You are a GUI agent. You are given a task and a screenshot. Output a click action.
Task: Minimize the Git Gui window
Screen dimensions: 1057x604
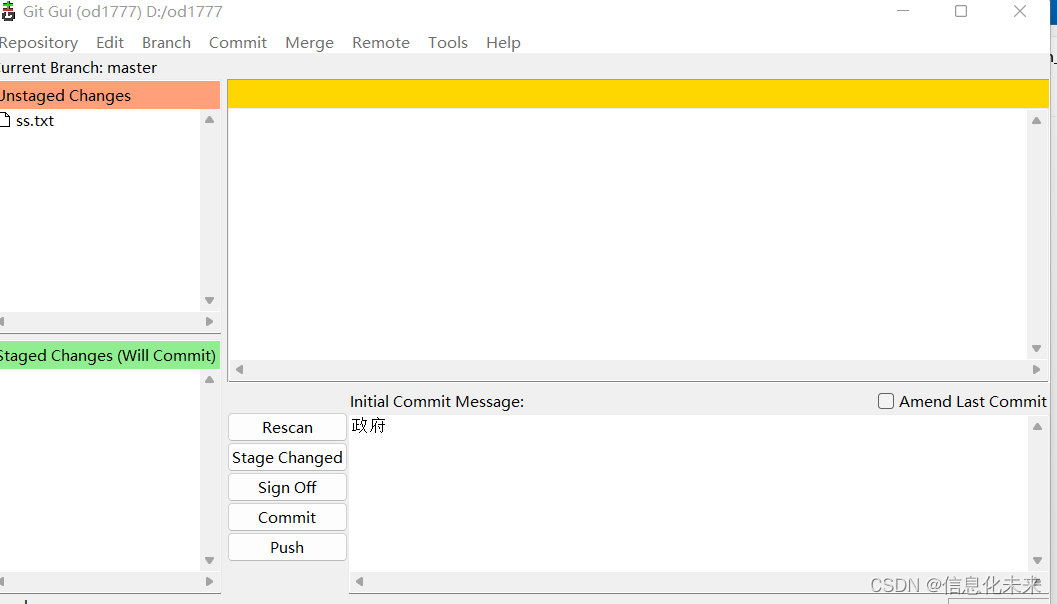pos(903,11)
